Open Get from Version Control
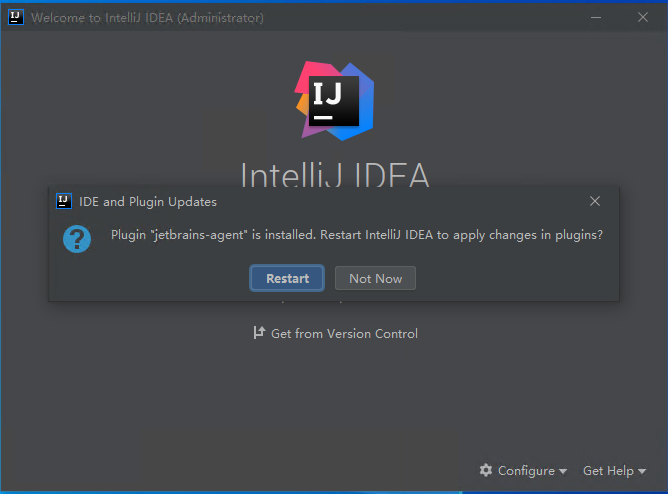This screenshot has width=668, height=494. [x=336, y=333]
